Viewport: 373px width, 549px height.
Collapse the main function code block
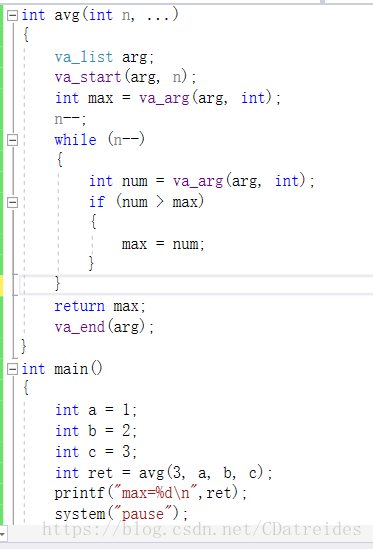(12, 369)
